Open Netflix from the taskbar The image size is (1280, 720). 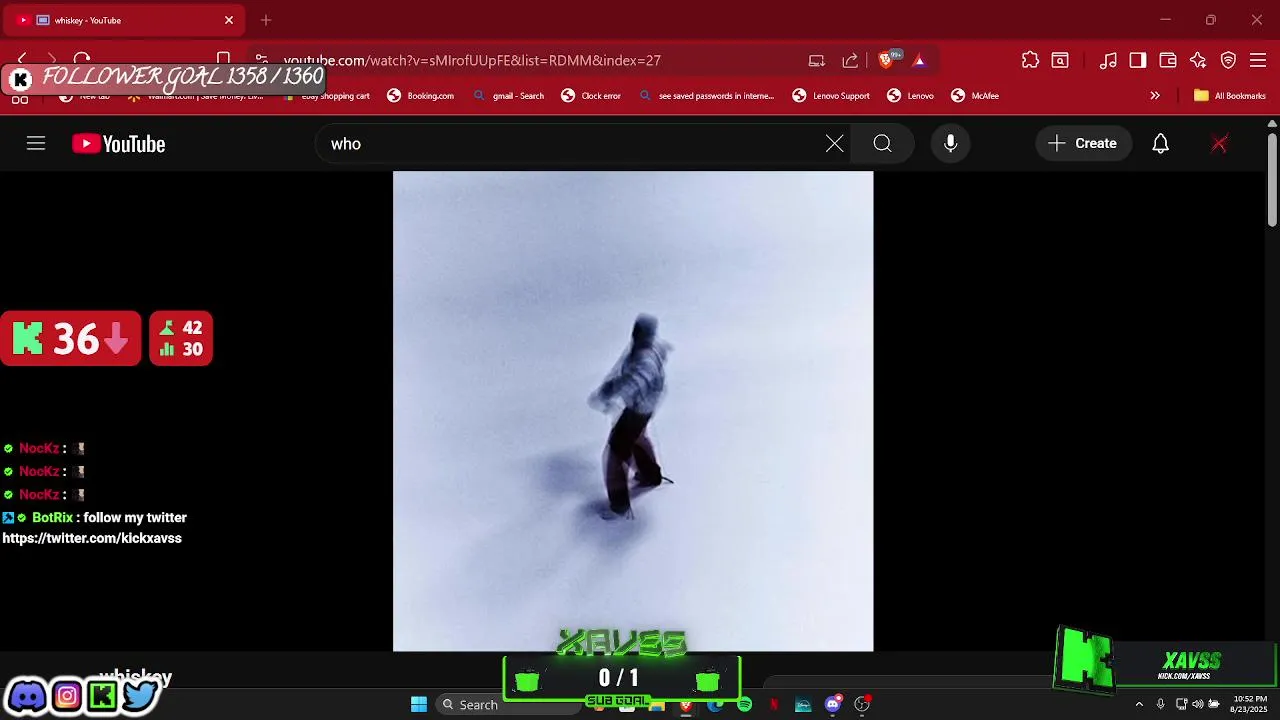tap(774, 705)
